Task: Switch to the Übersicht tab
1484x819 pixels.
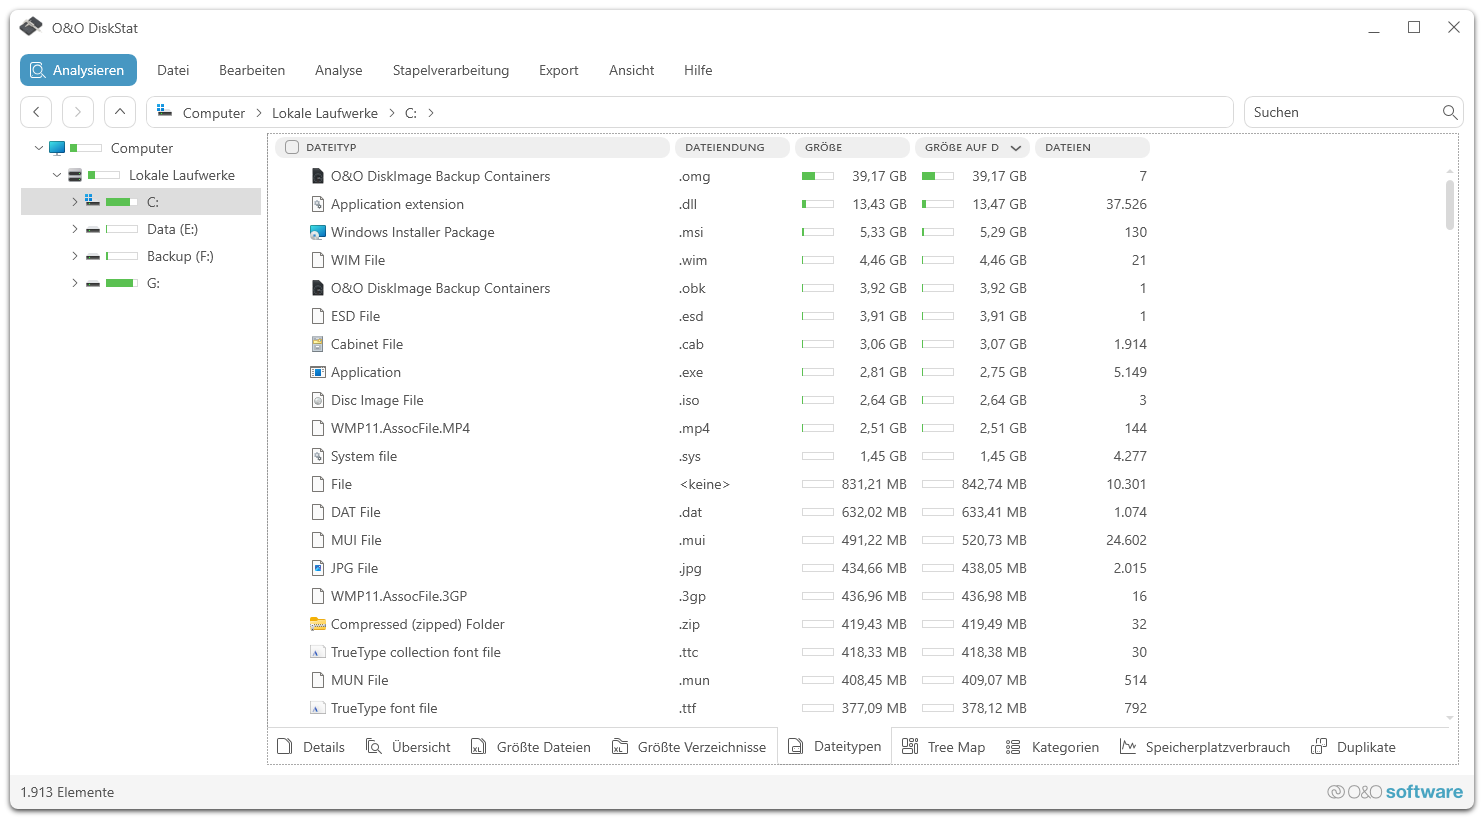Action: 408,747
